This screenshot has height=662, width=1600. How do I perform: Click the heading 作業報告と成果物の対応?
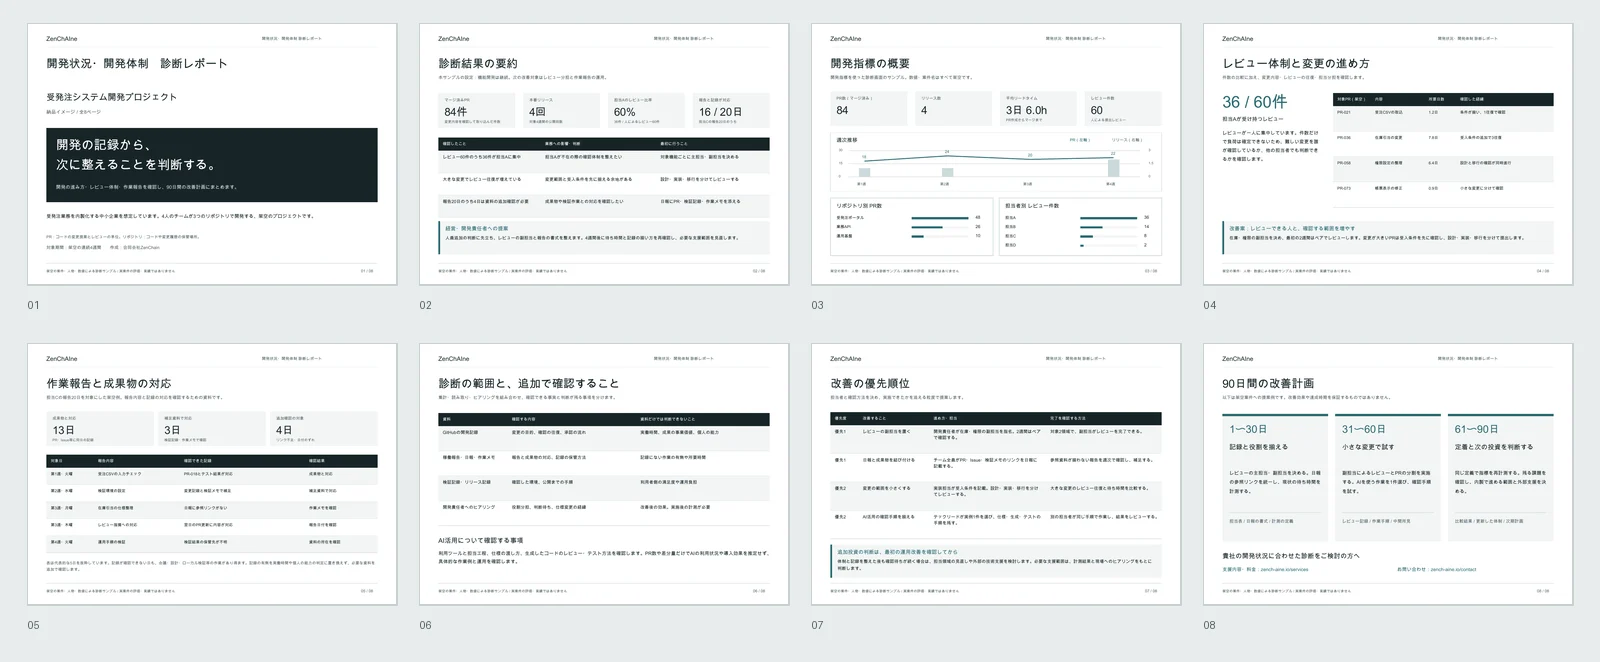click(108, 383)
